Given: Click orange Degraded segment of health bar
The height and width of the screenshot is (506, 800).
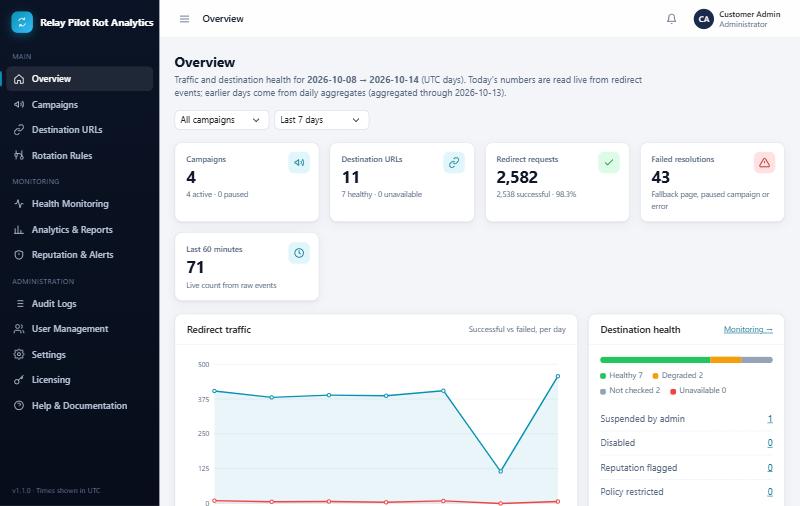Looking at the screenshot, I should pos(726,360).
